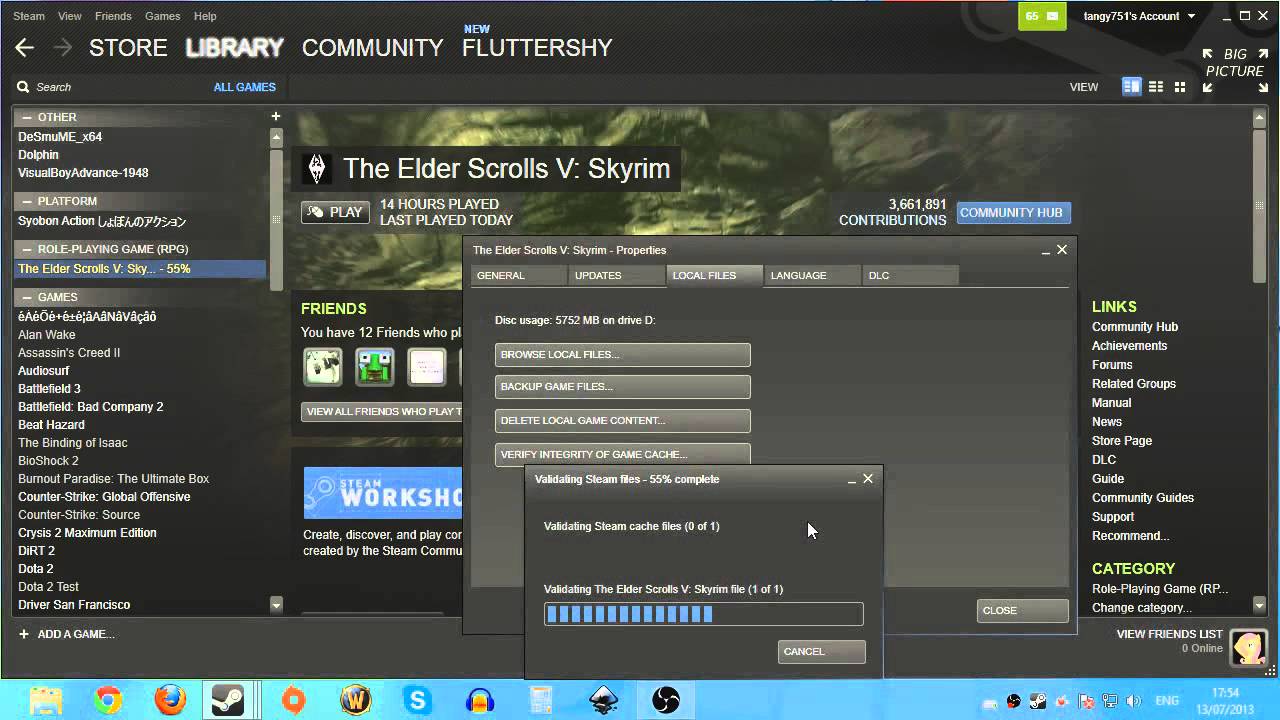Open the ALL GAMES filter dropdown
Viewport: 1280px width, 720px height.
pos(245,87)
